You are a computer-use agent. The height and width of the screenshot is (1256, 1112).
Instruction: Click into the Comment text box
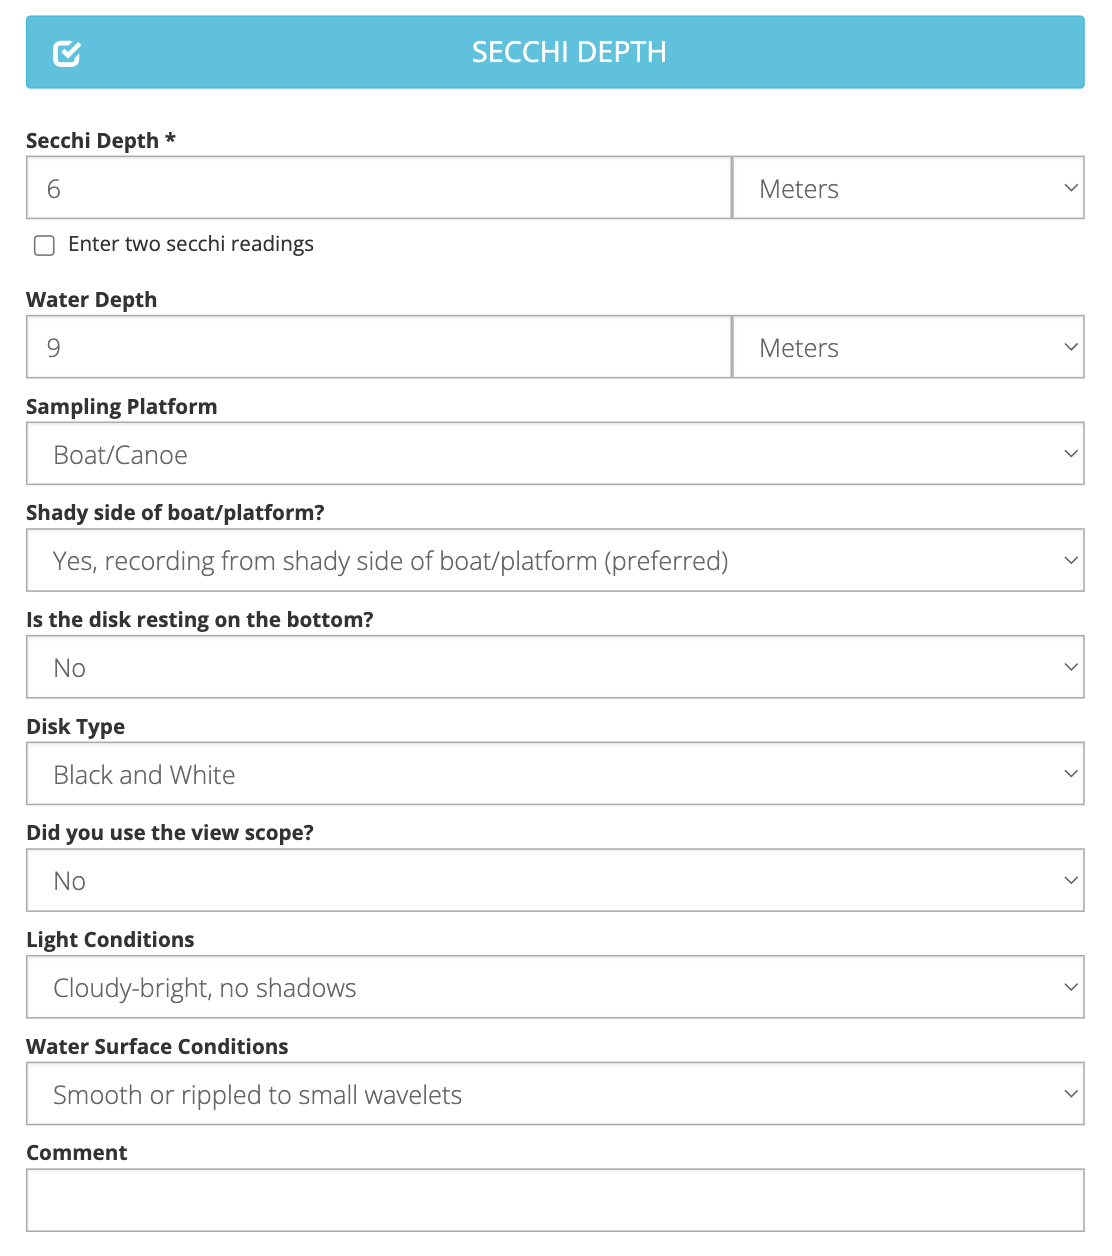555,1200
